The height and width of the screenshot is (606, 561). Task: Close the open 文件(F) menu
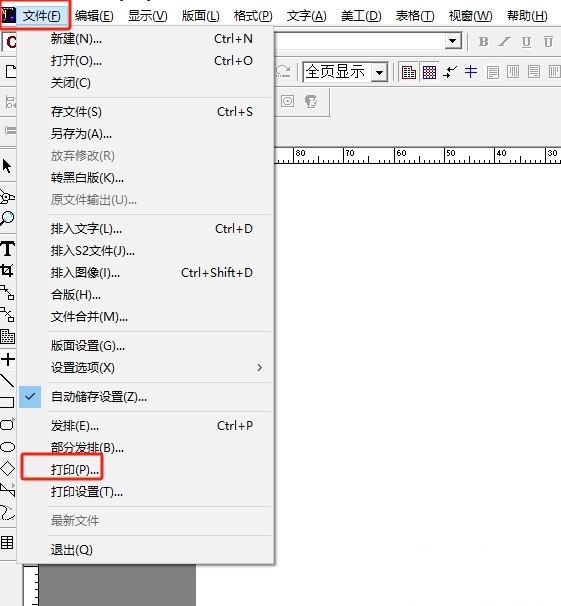41,16
